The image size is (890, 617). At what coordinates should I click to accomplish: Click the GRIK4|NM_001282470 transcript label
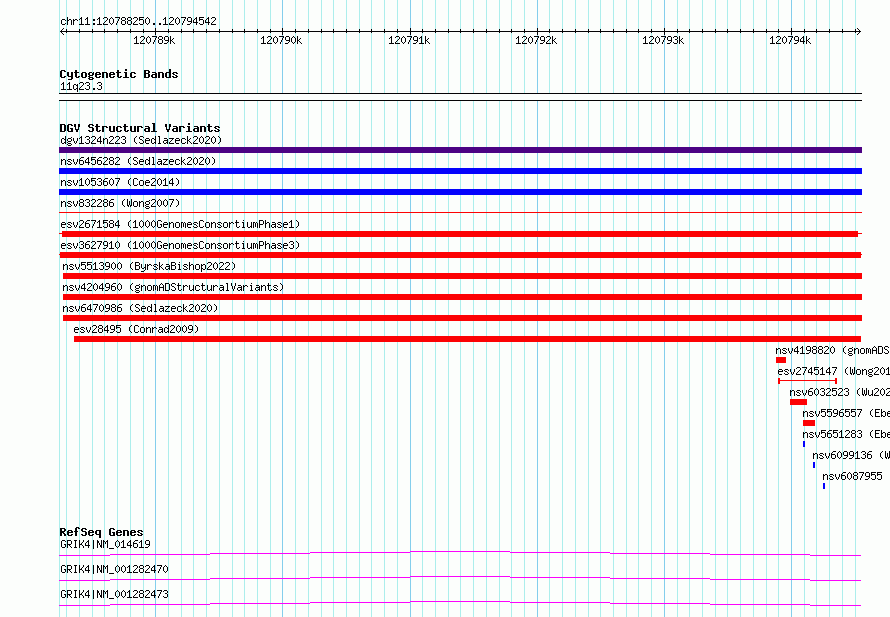114,569
